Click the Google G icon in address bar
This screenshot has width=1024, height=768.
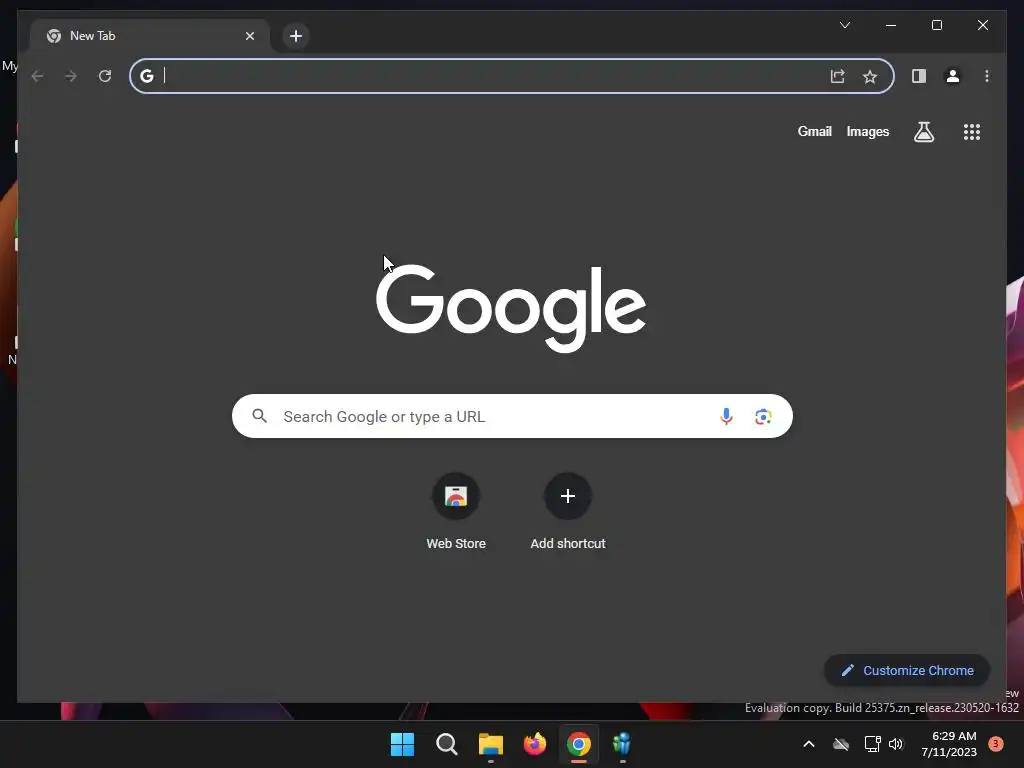146,76
